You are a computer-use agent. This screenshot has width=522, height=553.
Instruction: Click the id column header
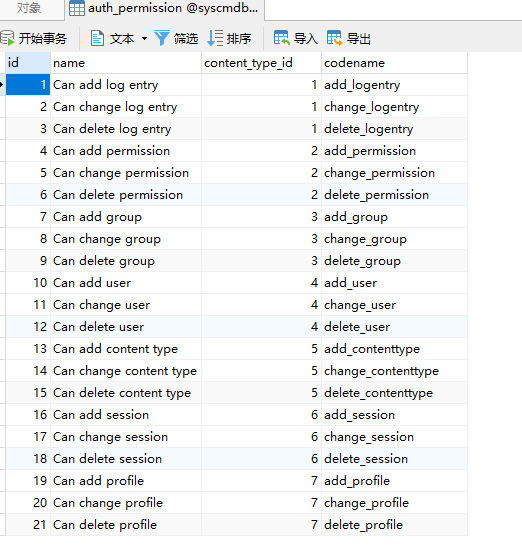coord(28,63)
